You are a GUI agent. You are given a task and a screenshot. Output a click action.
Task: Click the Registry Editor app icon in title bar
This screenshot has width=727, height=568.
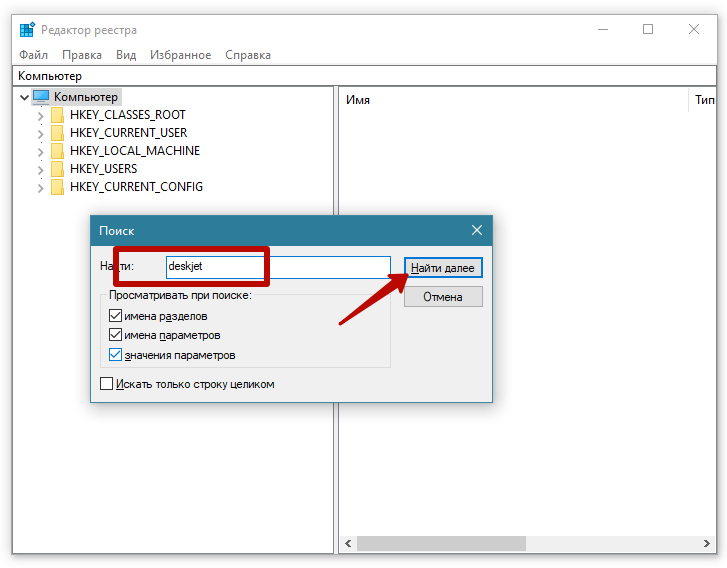(x=27, y=30)
